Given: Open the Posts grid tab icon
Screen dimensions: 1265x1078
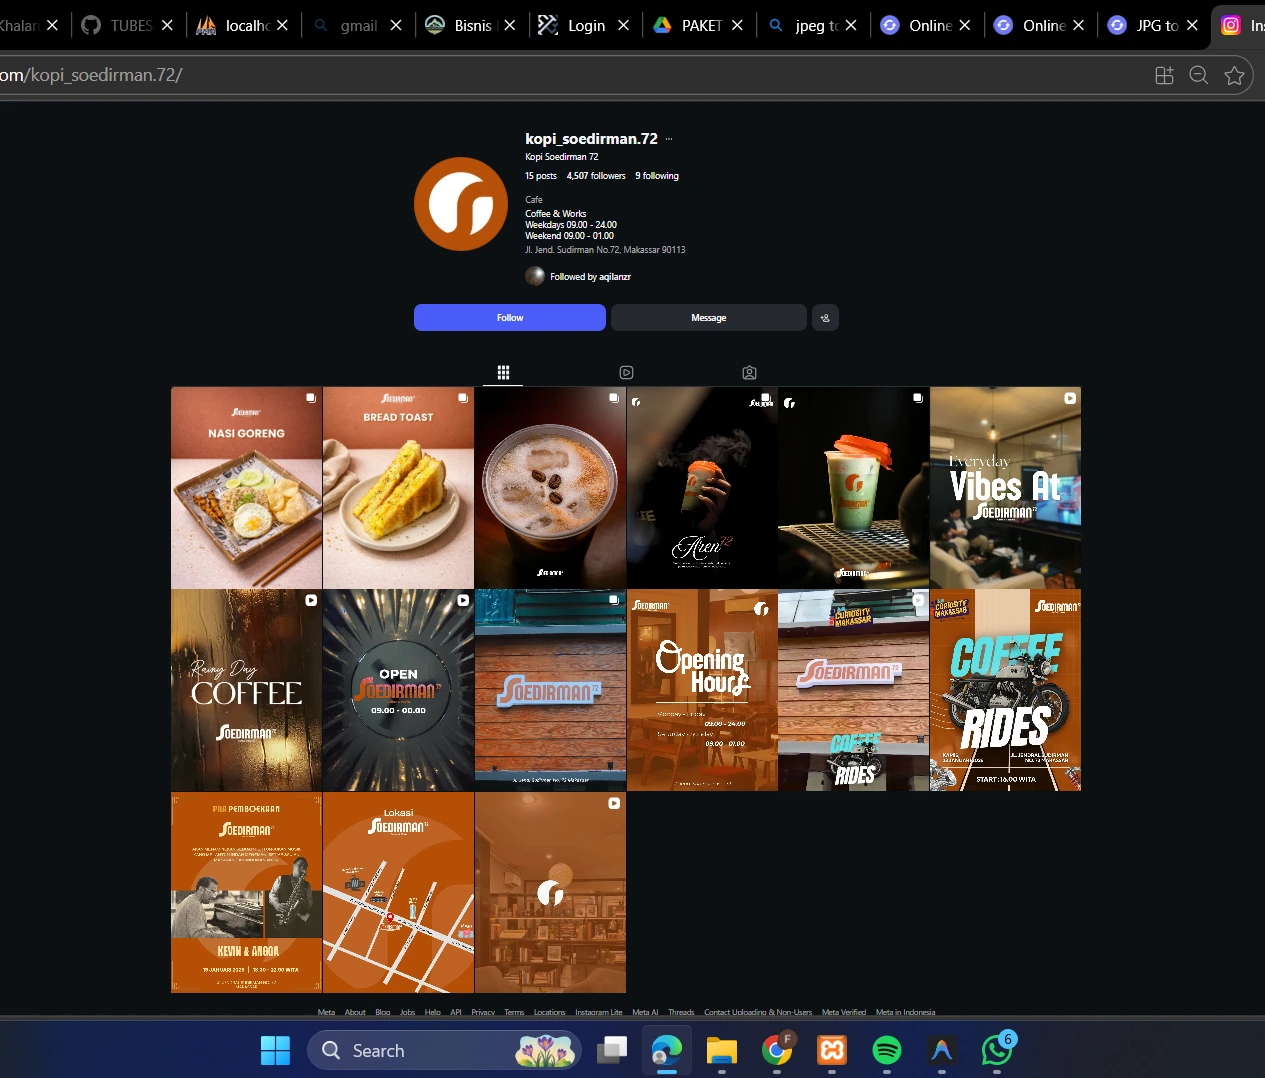Looking at the screenshot, I should (503, 372).
